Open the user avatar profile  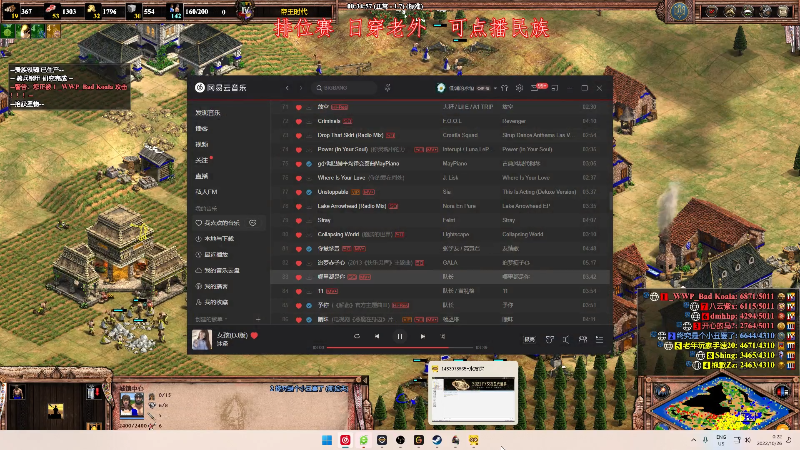tap(441, 88)
